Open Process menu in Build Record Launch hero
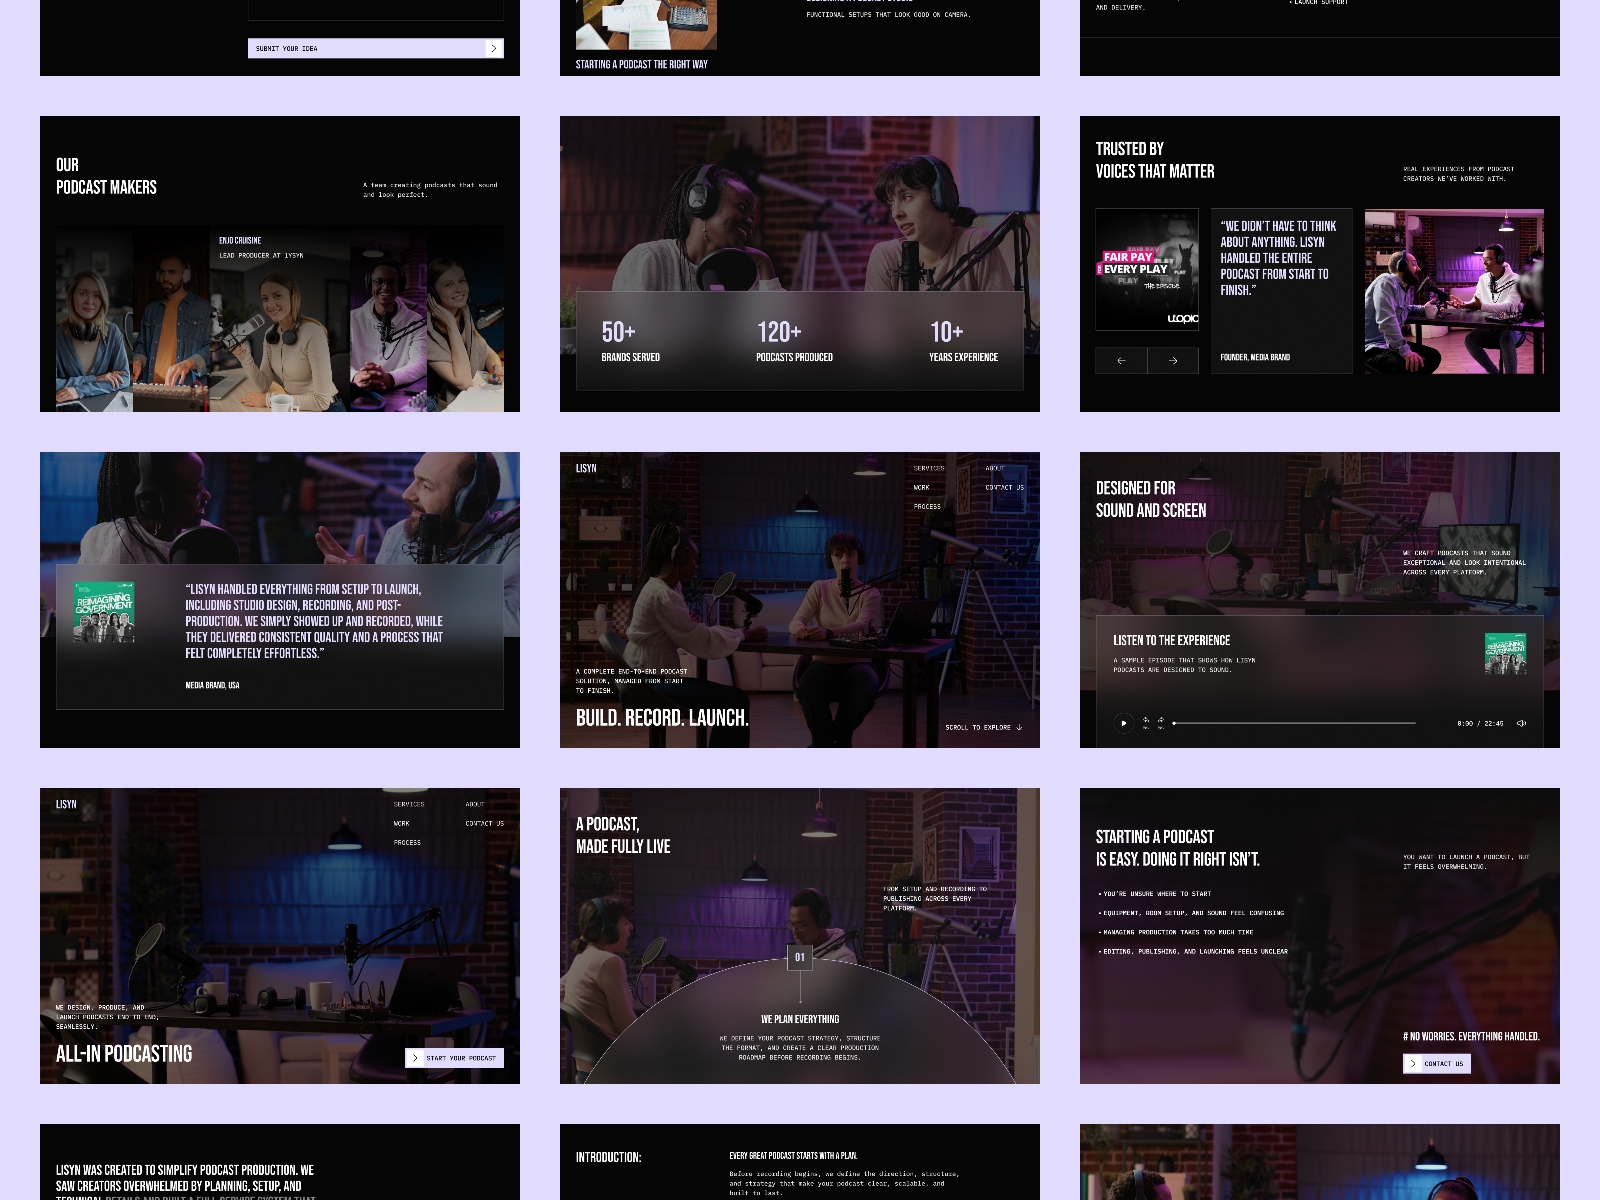The height and width of the screenshot is (1200, 1600). click(926, 506)
